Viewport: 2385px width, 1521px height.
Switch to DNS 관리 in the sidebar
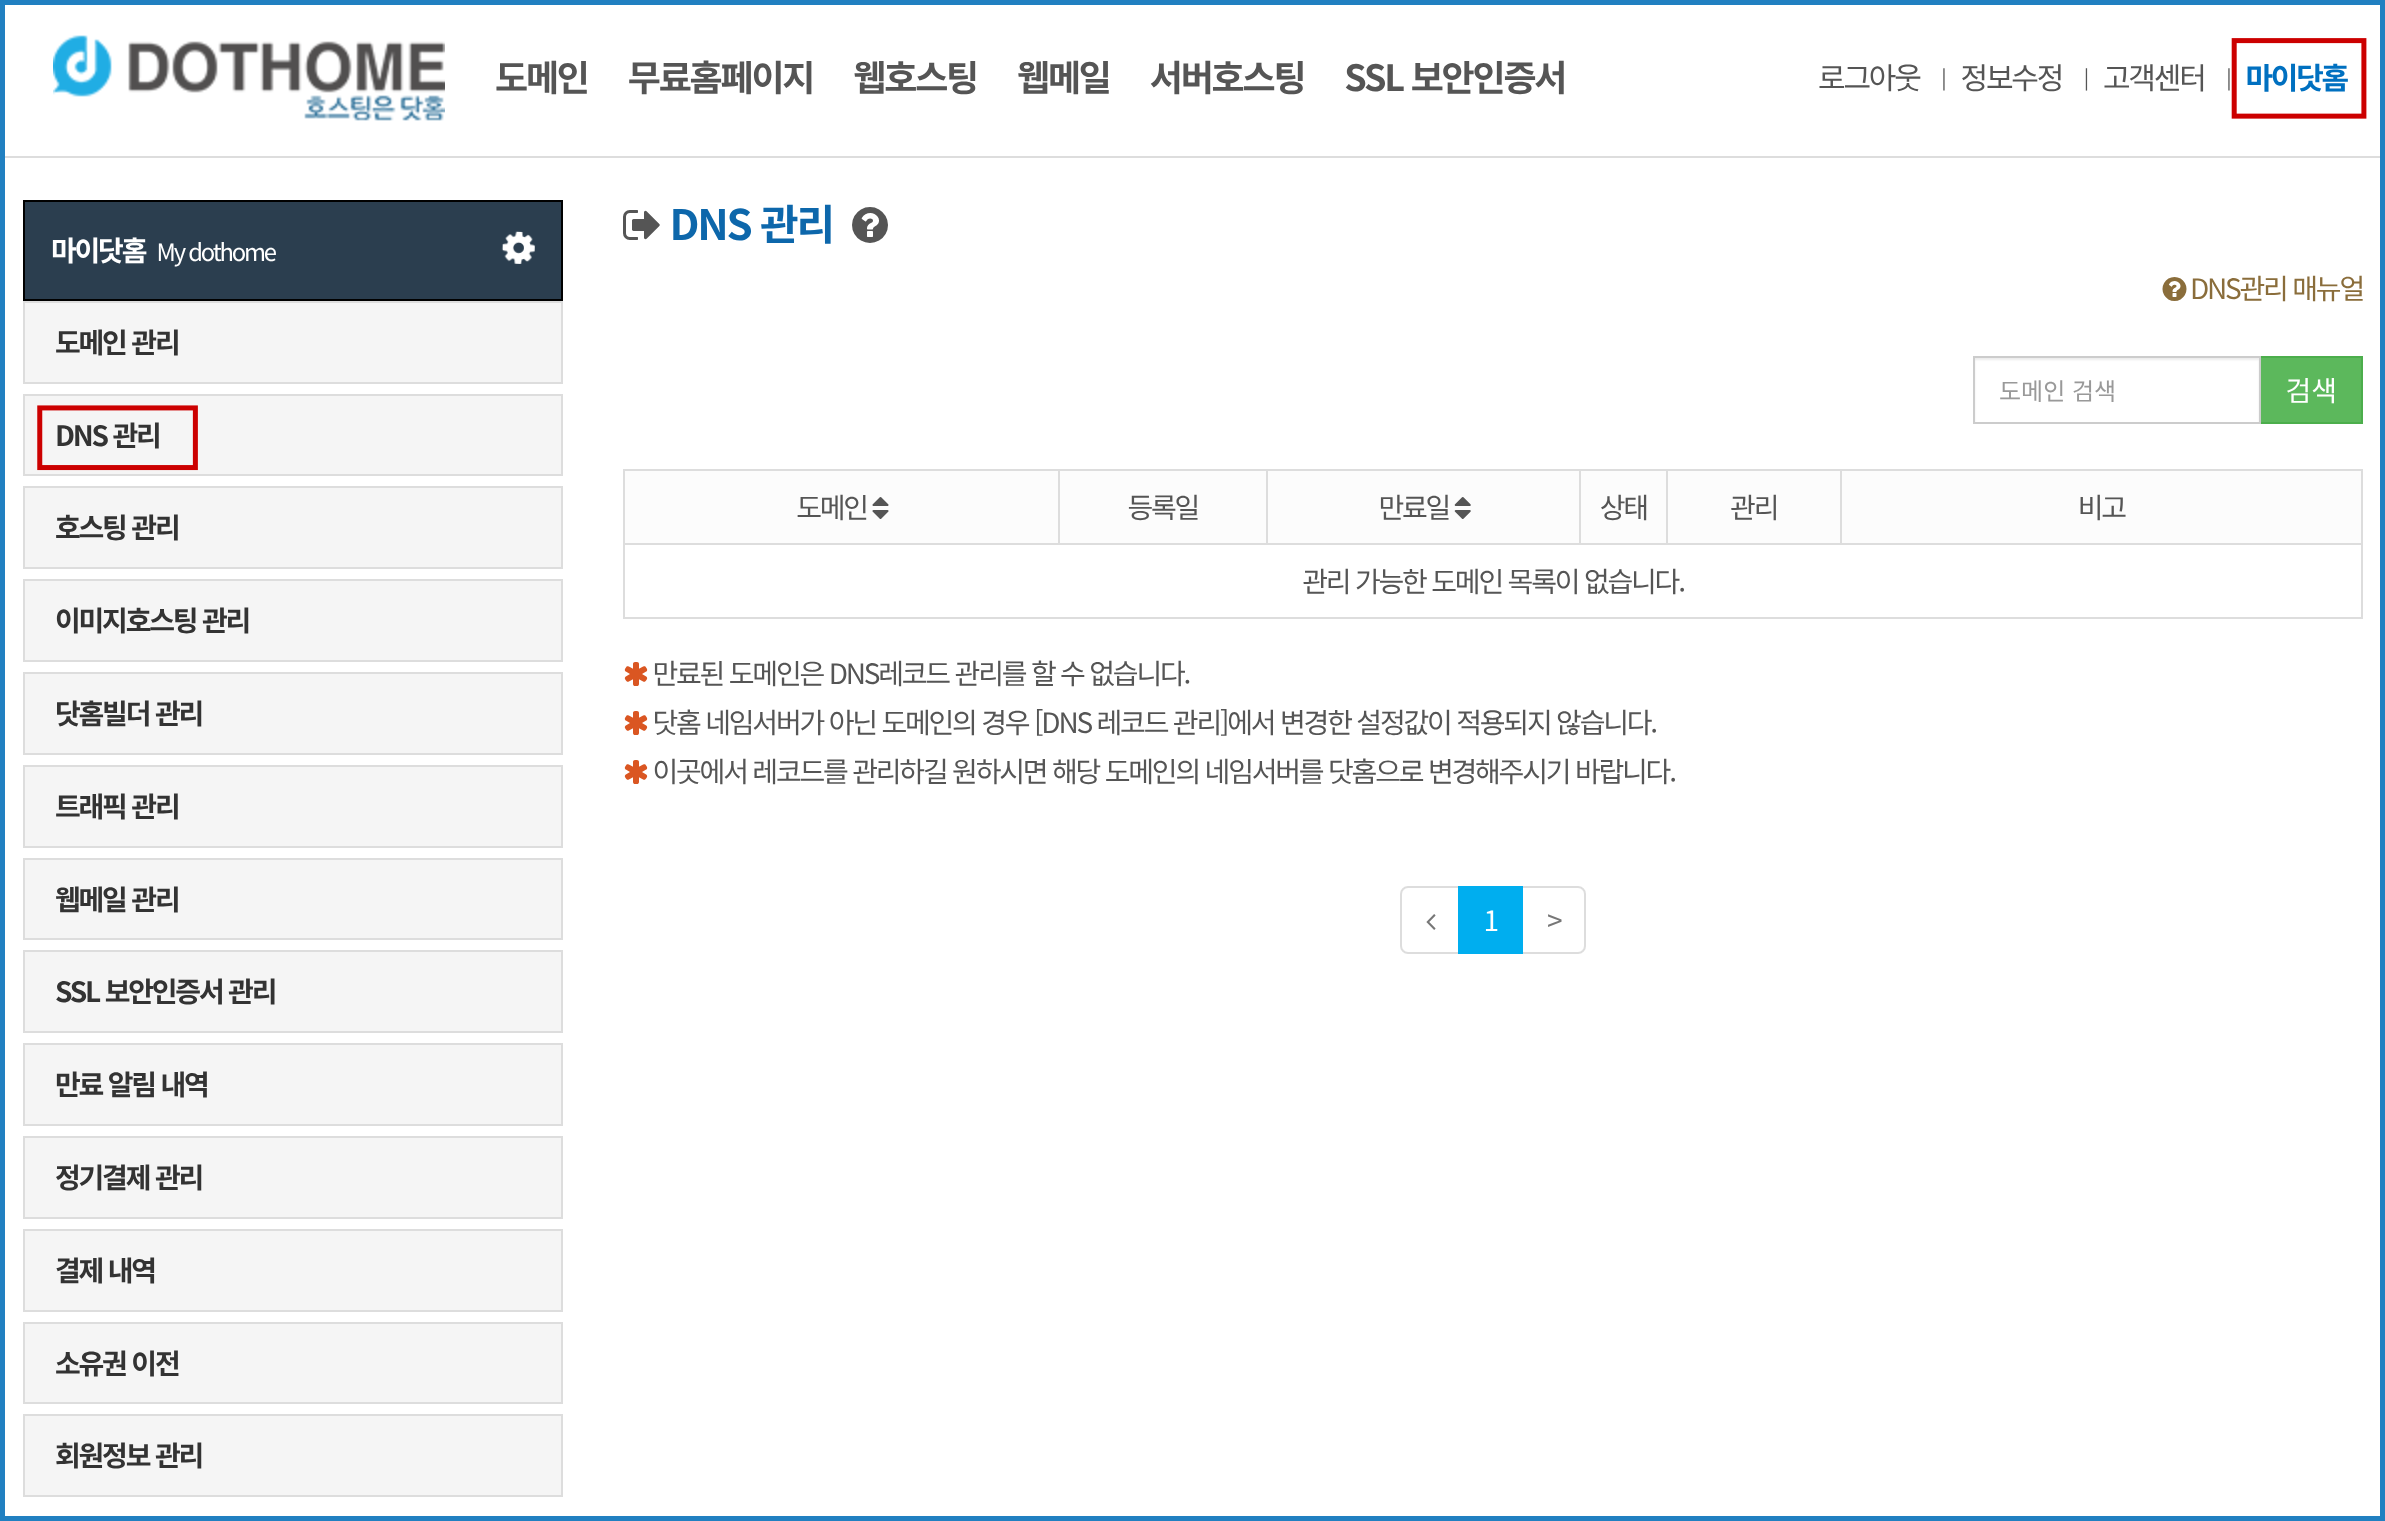pyautogui.click(x=111, y=434)
